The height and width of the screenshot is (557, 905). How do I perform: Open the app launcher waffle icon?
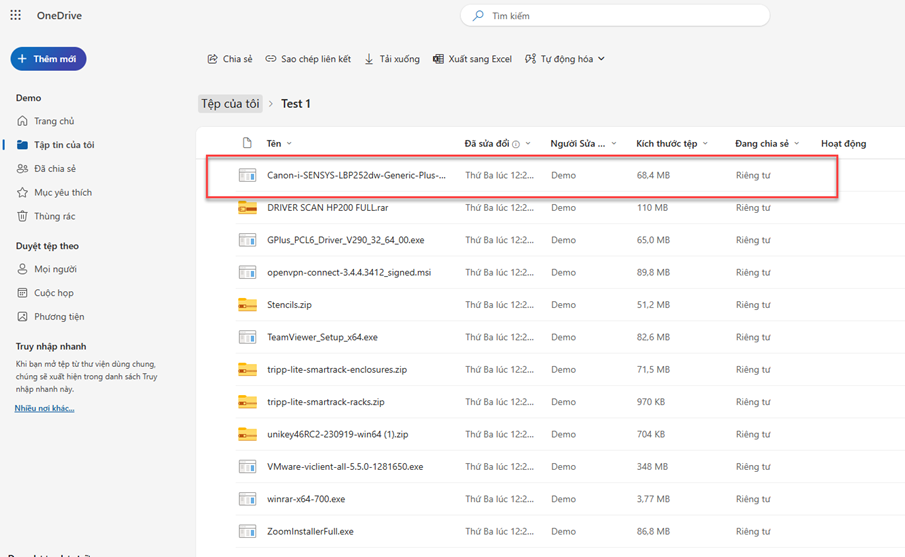click(x=16, y=16)
